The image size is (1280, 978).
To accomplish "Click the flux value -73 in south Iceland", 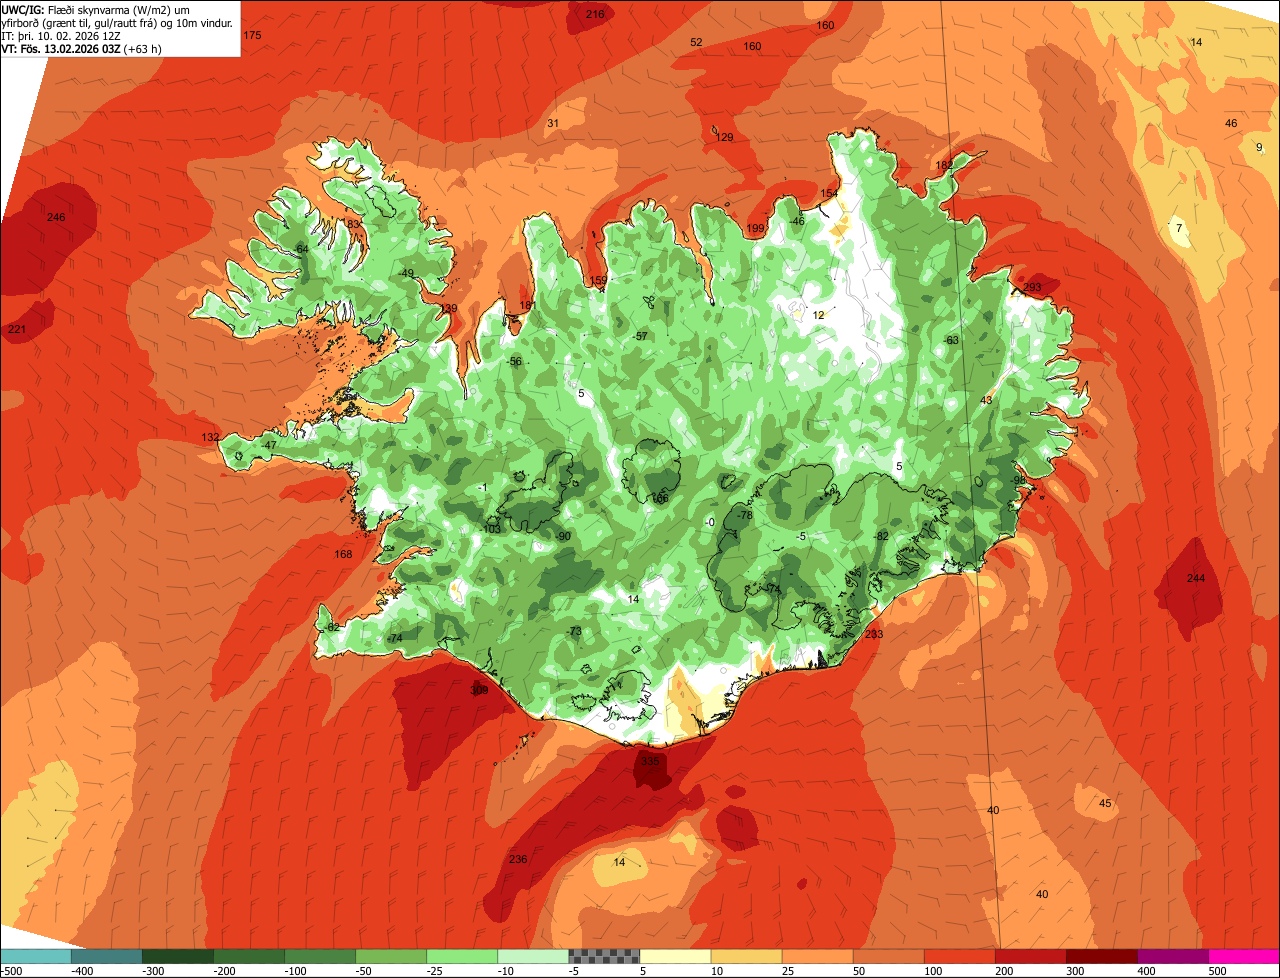I will [x=574, y=631].
